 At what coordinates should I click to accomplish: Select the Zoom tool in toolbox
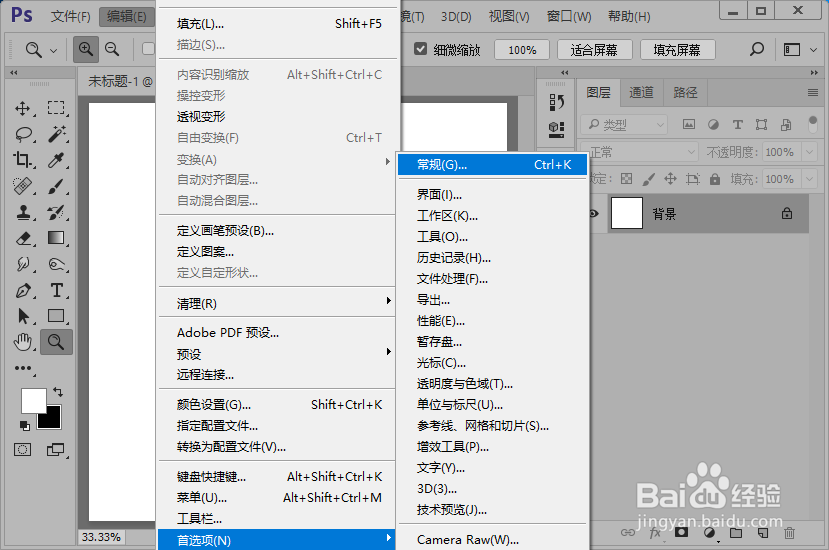(56, 342)
